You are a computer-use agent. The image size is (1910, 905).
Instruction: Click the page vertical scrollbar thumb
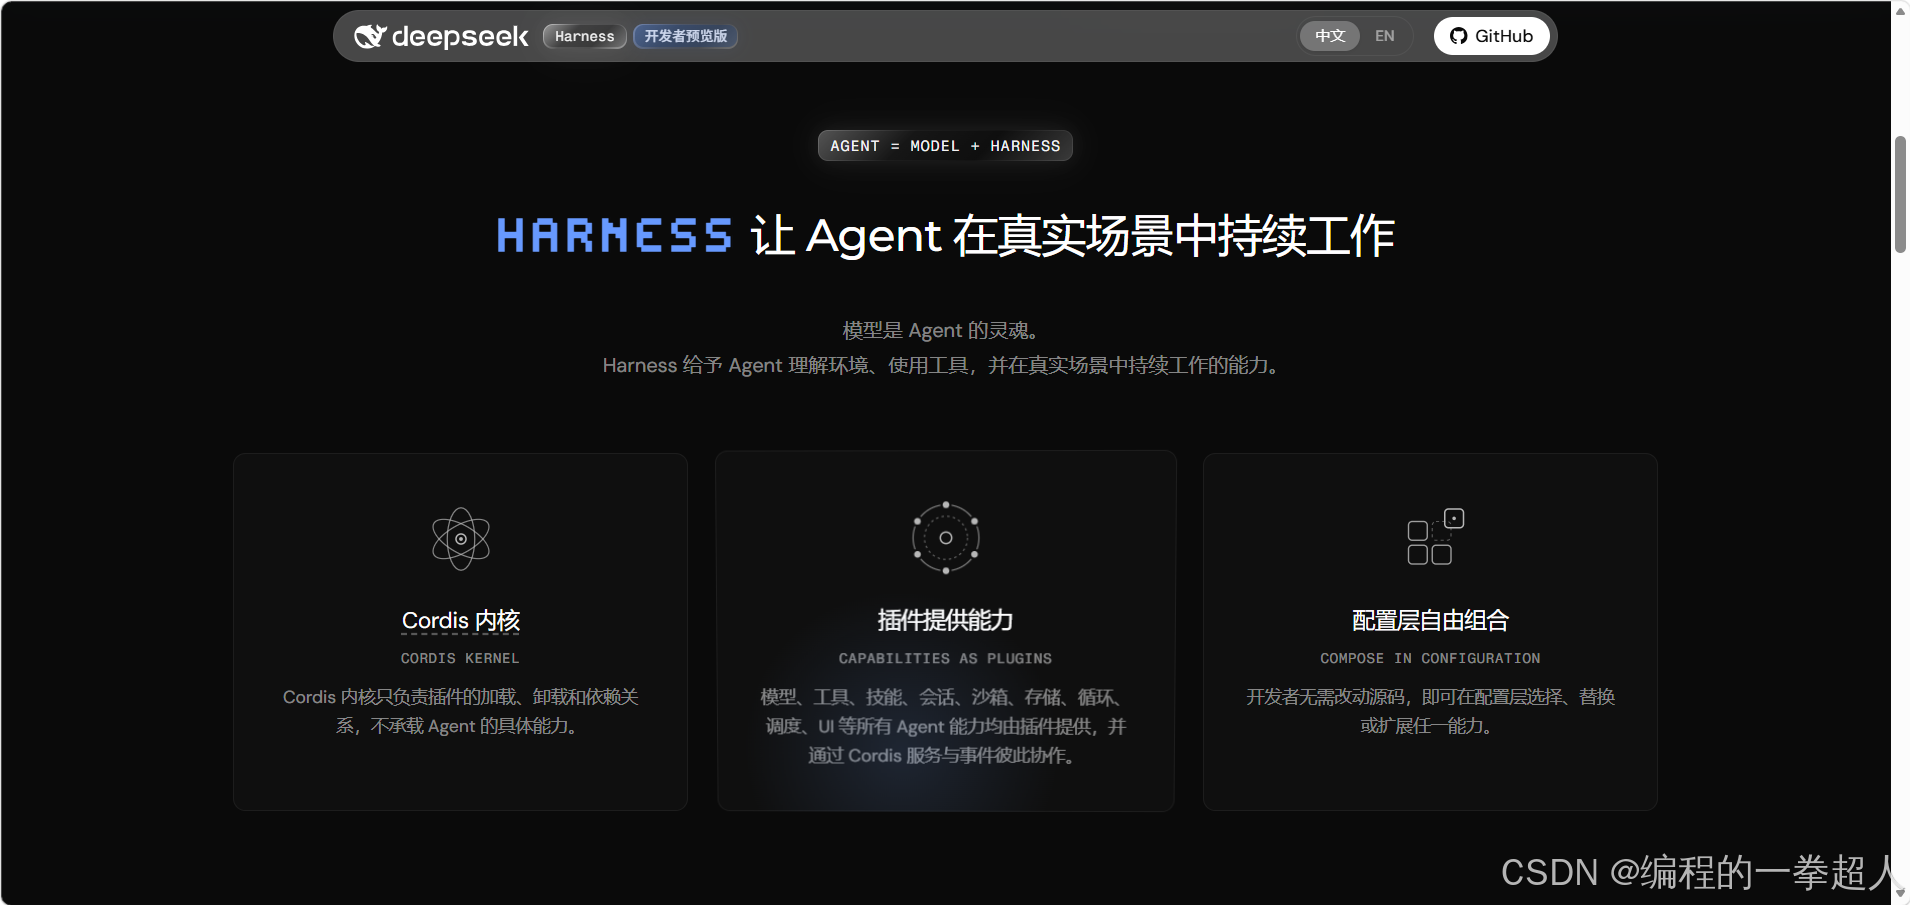[x=1900, y=194]
